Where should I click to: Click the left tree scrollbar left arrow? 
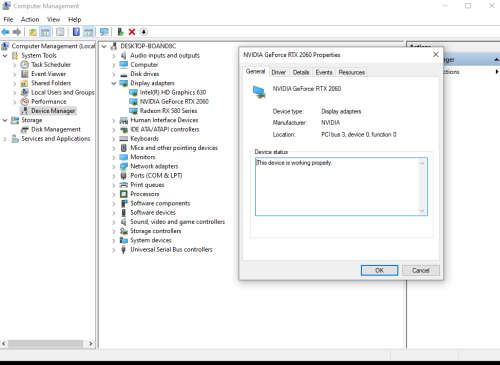click(x=4, y=343)
